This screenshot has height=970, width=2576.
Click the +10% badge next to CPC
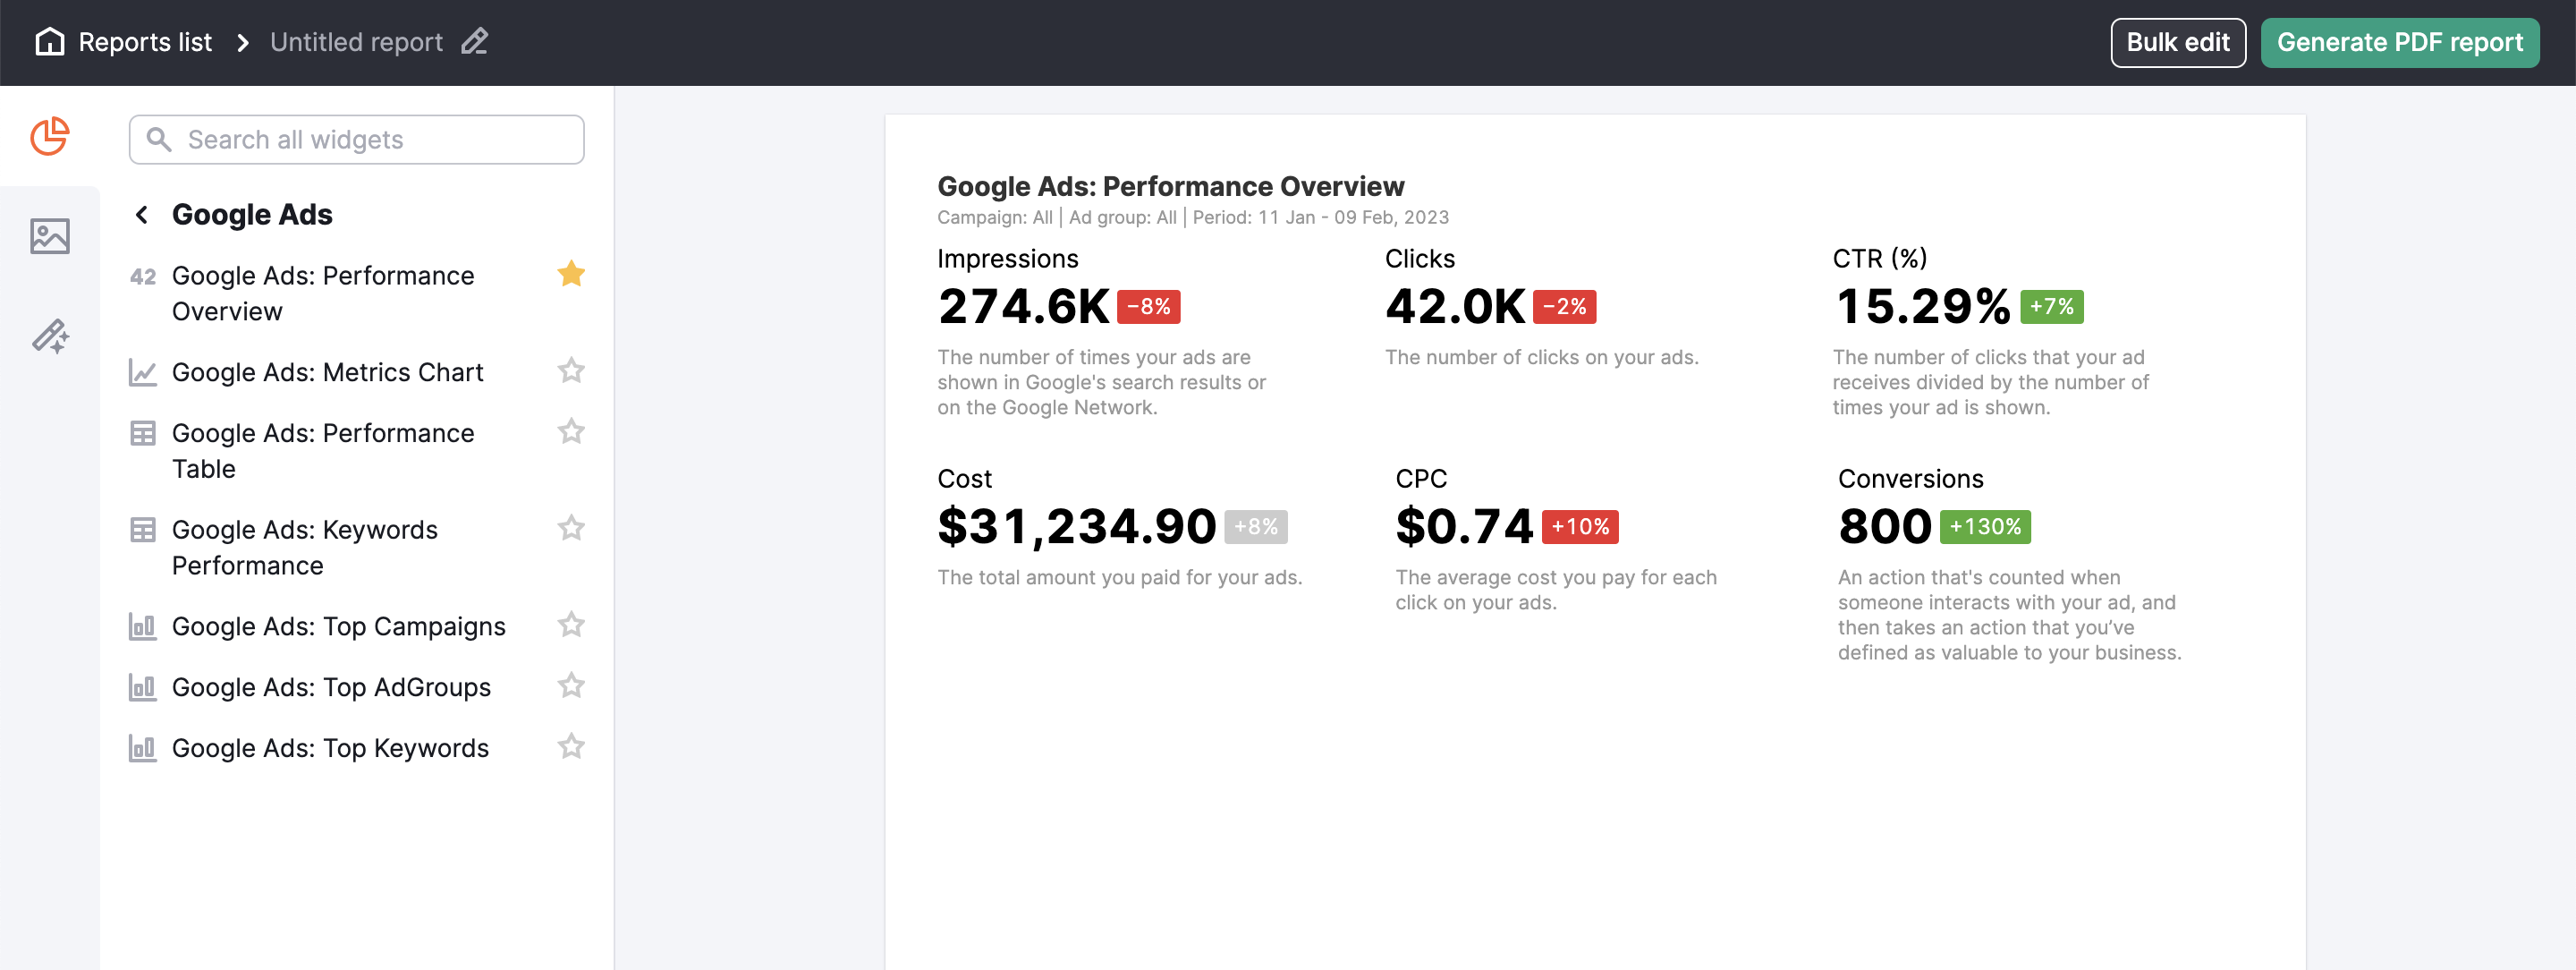(1580, 527)
